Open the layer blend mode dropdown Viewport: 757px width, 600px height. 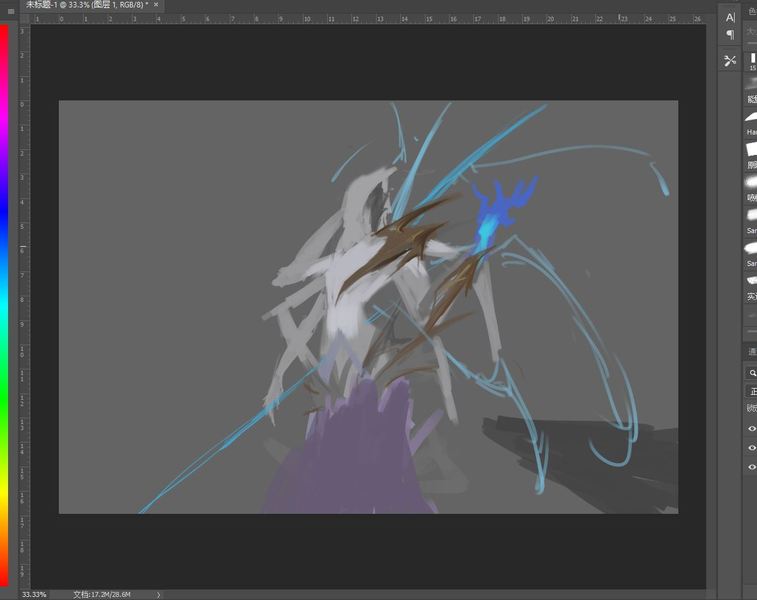(752, 391)
